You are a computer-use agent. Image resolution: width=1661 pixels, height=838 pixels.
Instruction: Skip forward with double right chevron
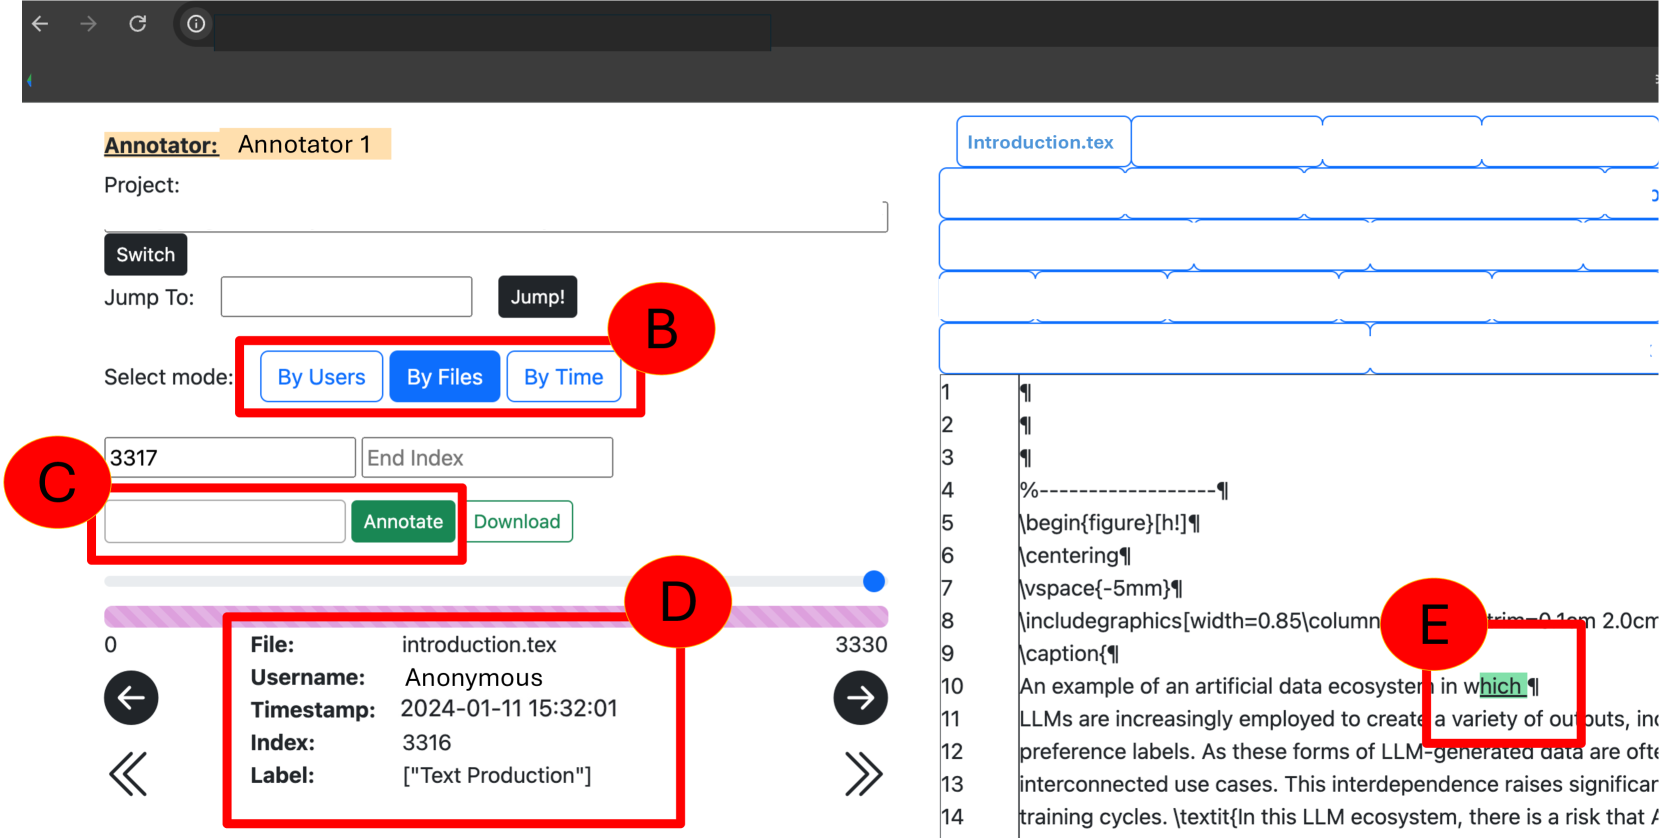[864, 774]
